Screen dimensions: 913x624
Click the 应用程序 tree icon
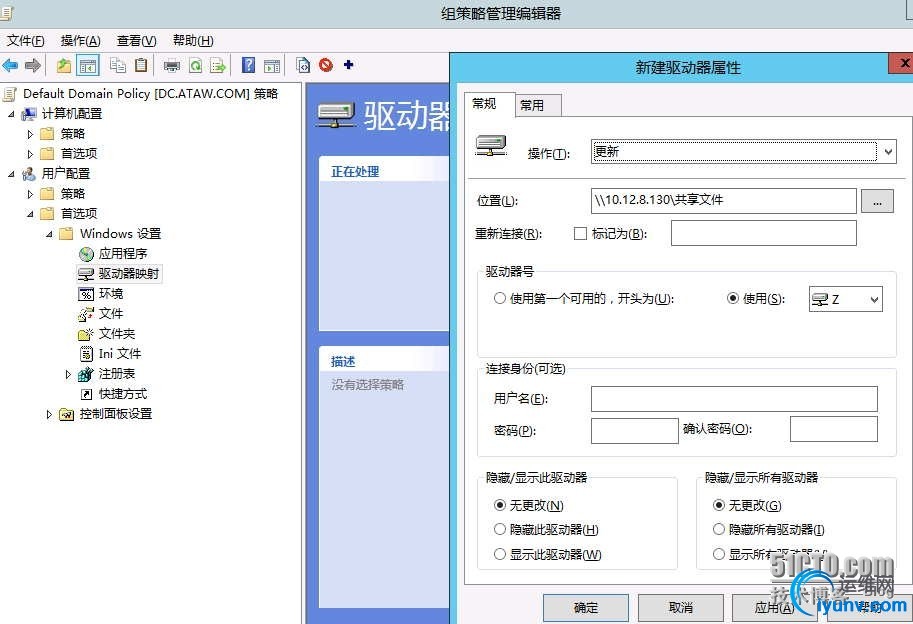tap(86, 254)
